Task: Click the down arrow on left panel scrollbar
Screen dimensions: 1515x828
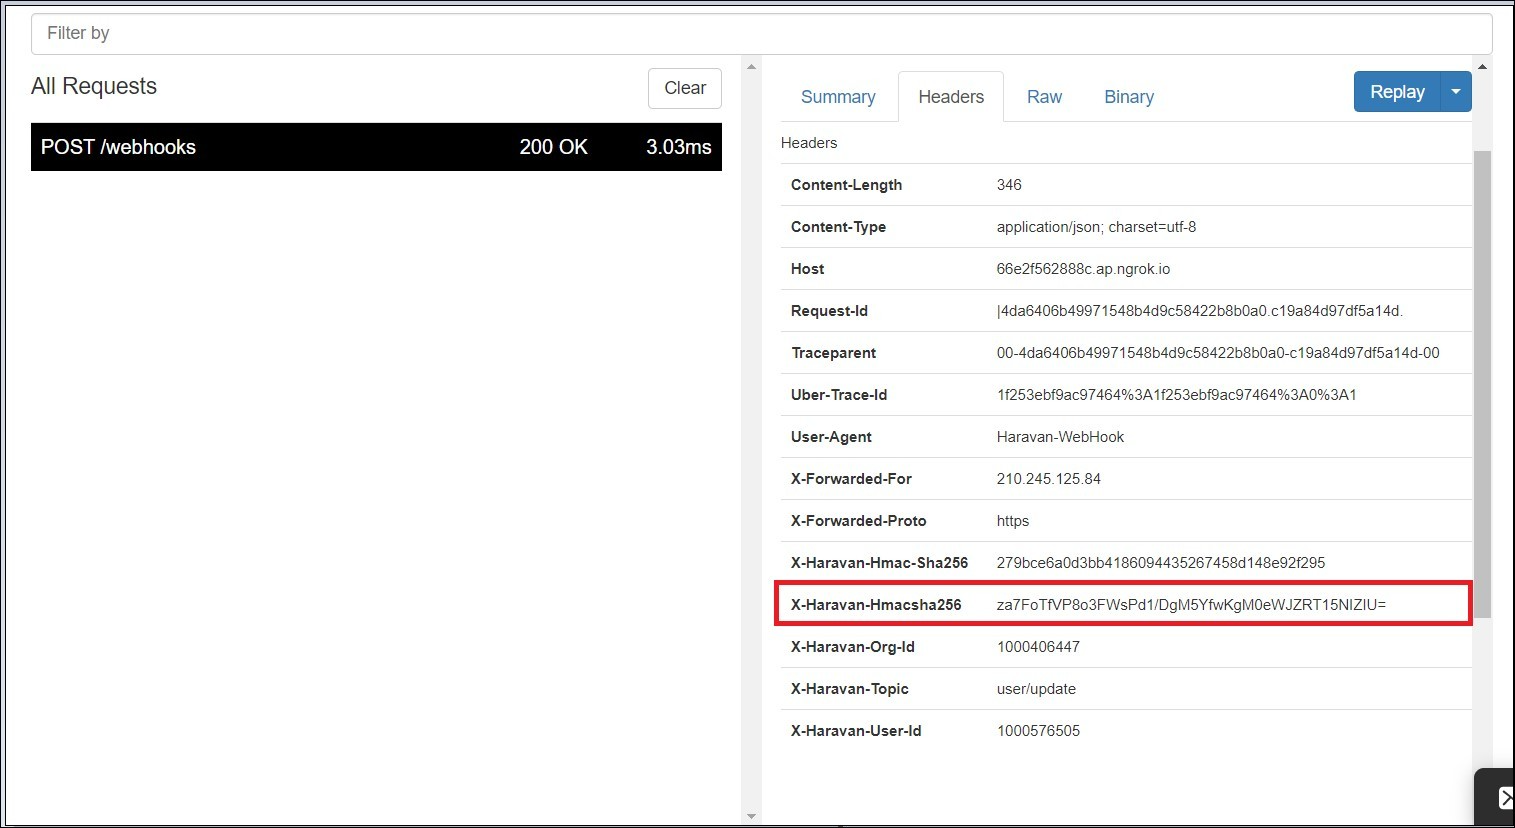Action: 751,815
